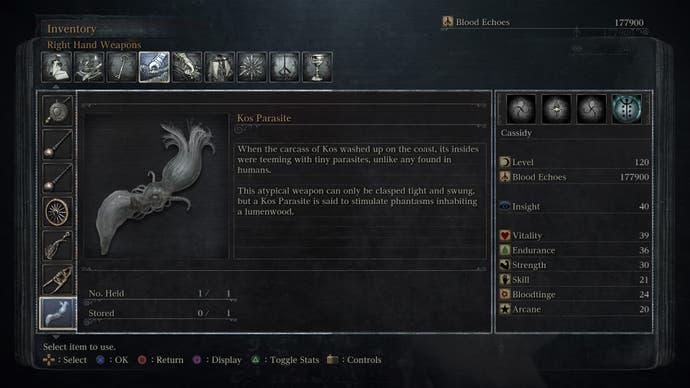Select the first spiked mace weapon slot
690x388 pixels.
[x=57, y=144]
